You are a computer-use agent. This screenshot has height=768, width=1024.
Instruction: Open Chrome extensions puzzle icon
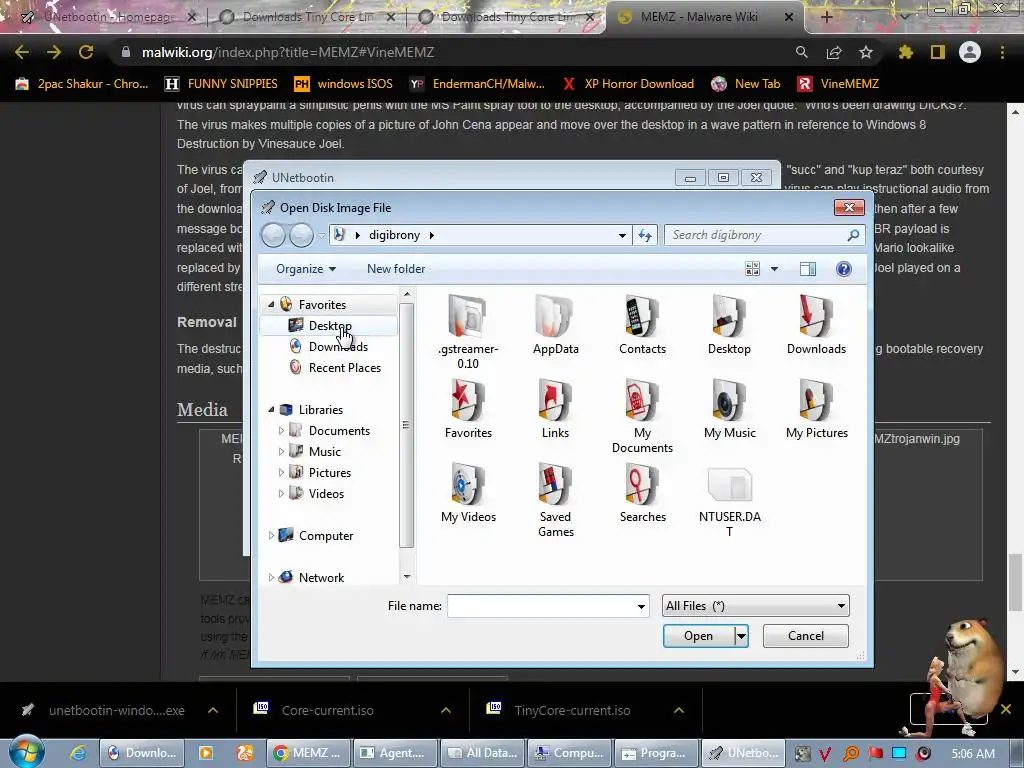pos(905,52)
